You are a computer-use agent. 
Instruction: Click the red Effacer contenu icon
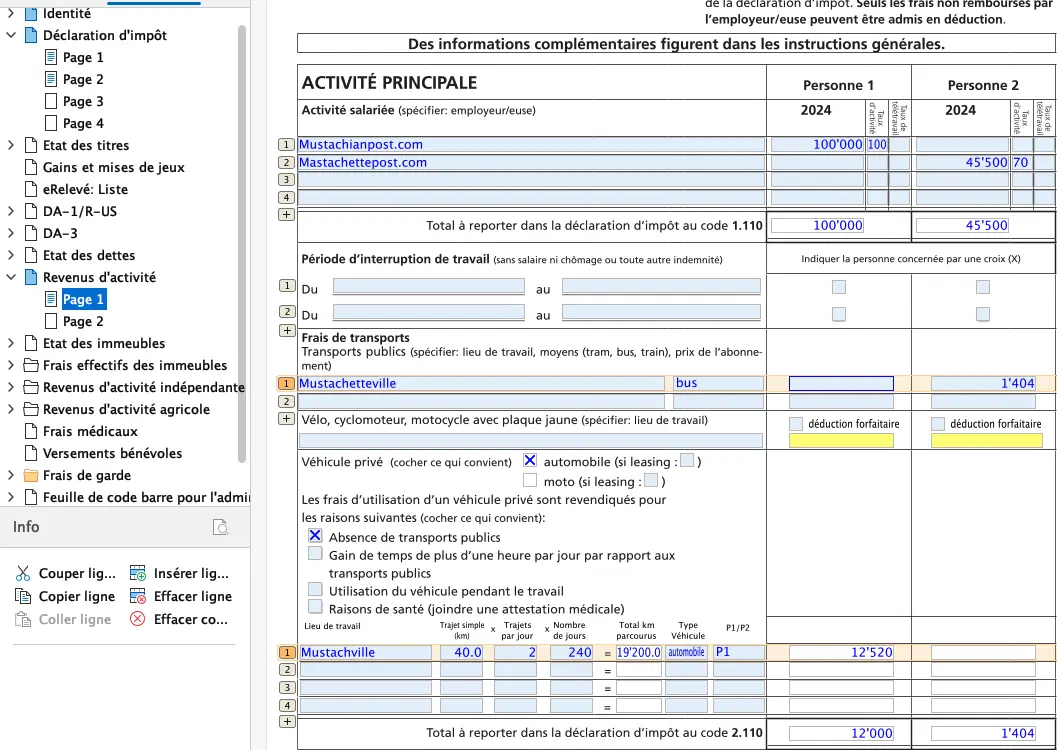138,619
